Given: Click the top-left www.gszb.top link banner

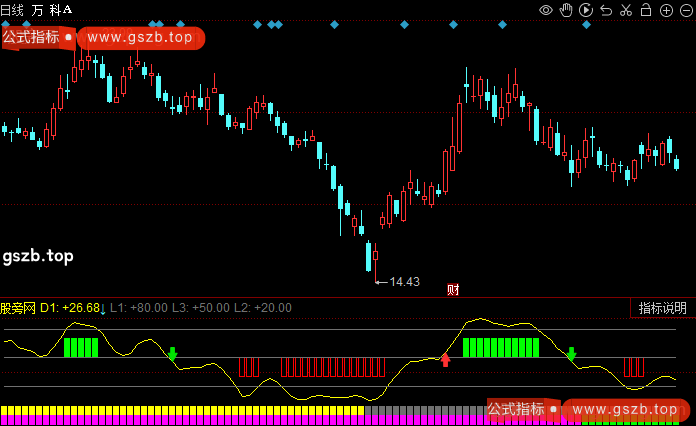Looking at the screenshot, I should pyautogui.click(x=139, y=38).
